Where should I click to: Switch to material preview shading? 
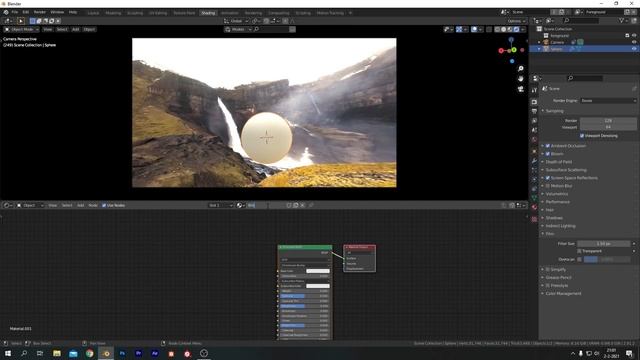point(510,29)
